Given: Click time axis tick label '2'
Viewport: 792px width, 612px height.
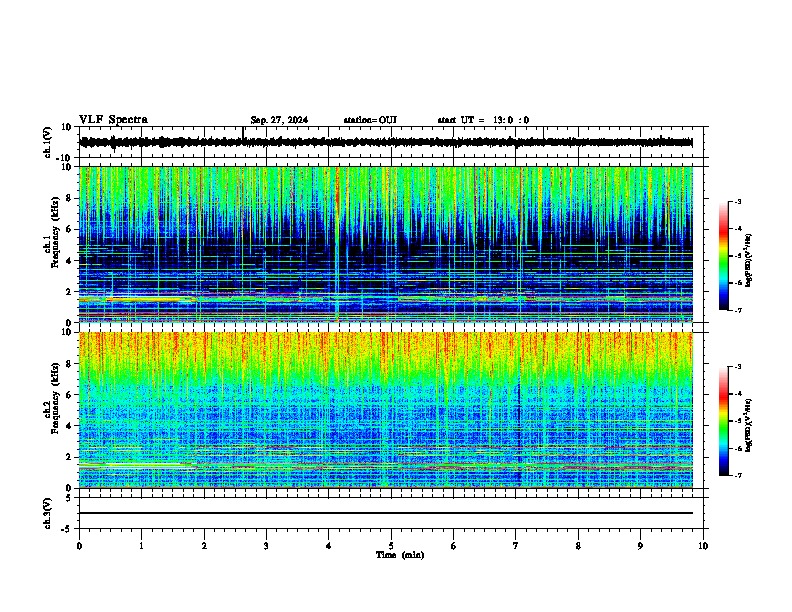Looking at the screenshot, I should pos(204,546).
